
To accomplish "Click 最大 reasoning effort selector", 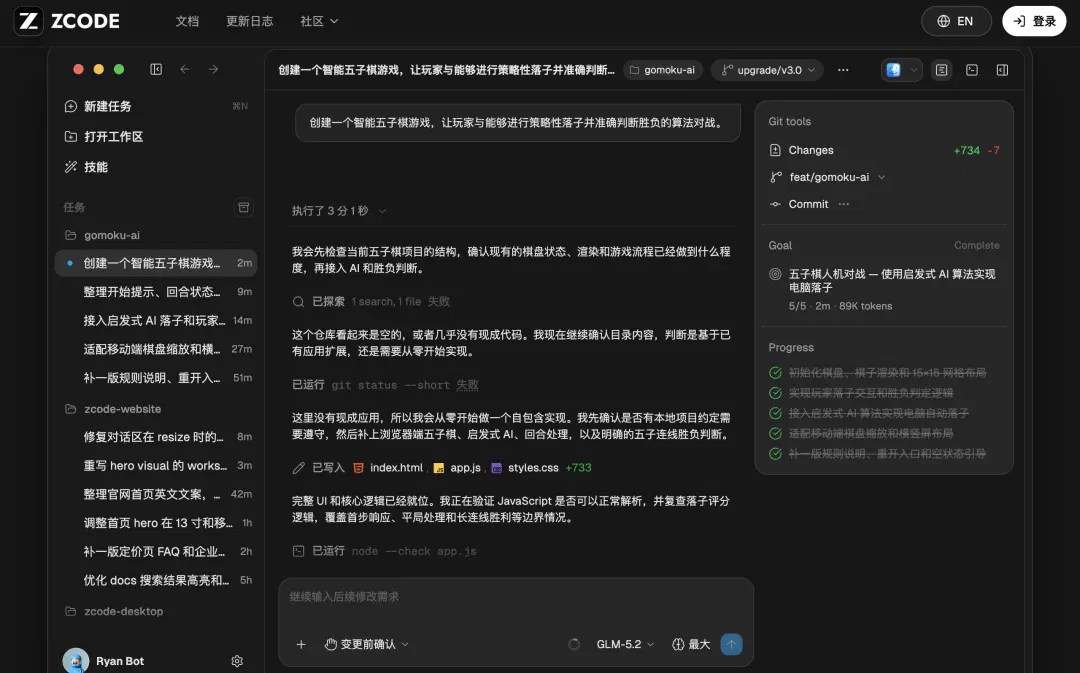I will pos(691,644).
